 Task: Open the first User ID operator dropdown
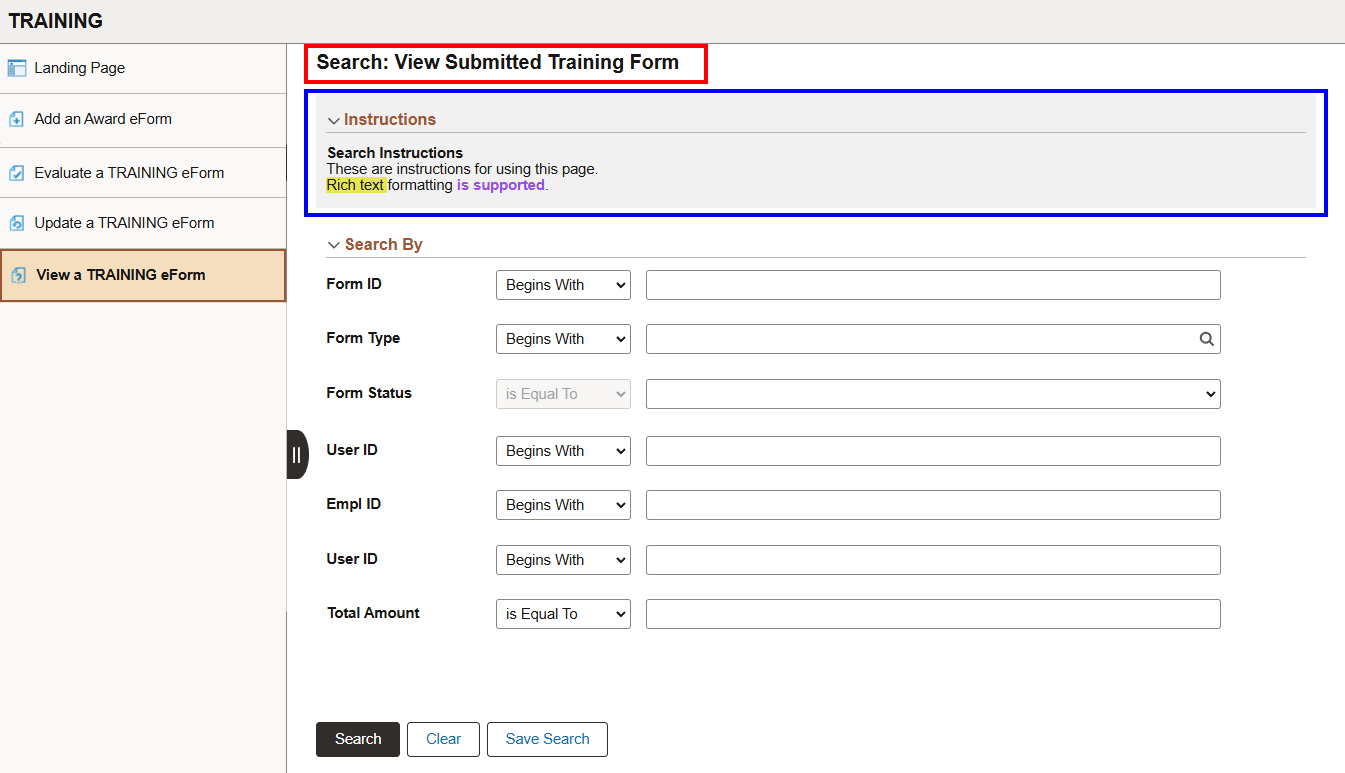click(x=563, y=451)
